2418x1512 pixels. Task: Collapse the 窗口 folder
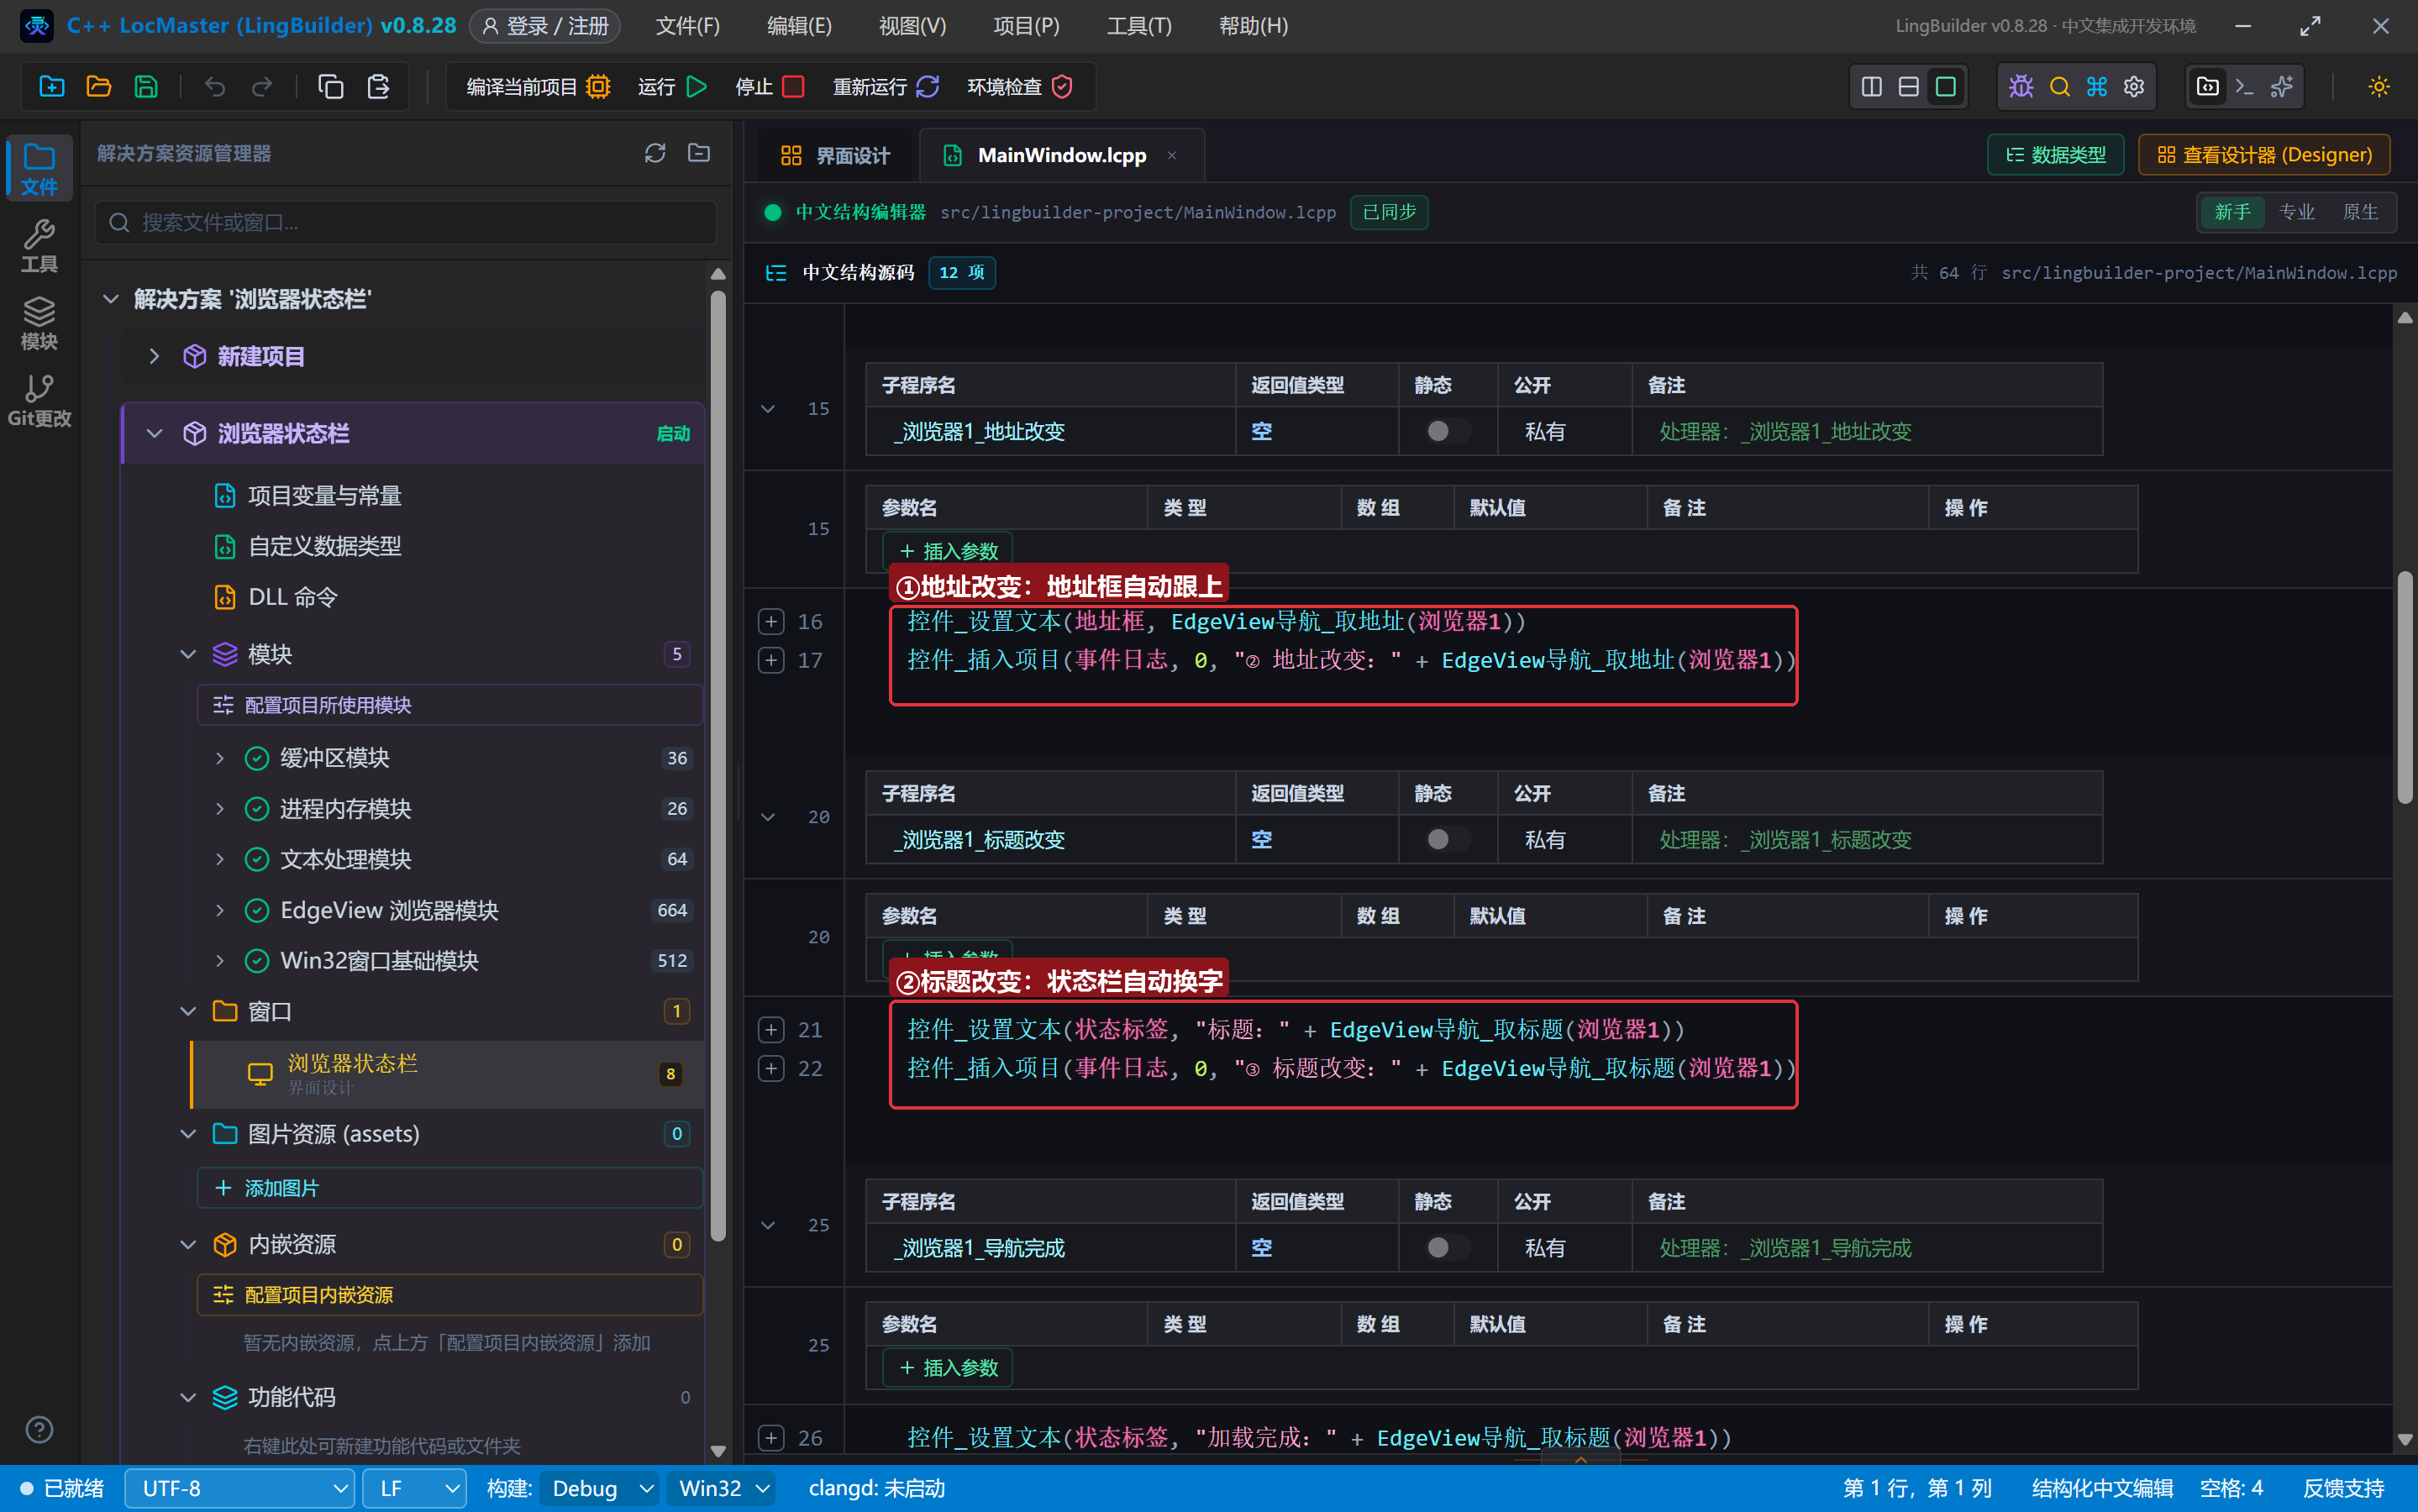[x=187, y=1011]
